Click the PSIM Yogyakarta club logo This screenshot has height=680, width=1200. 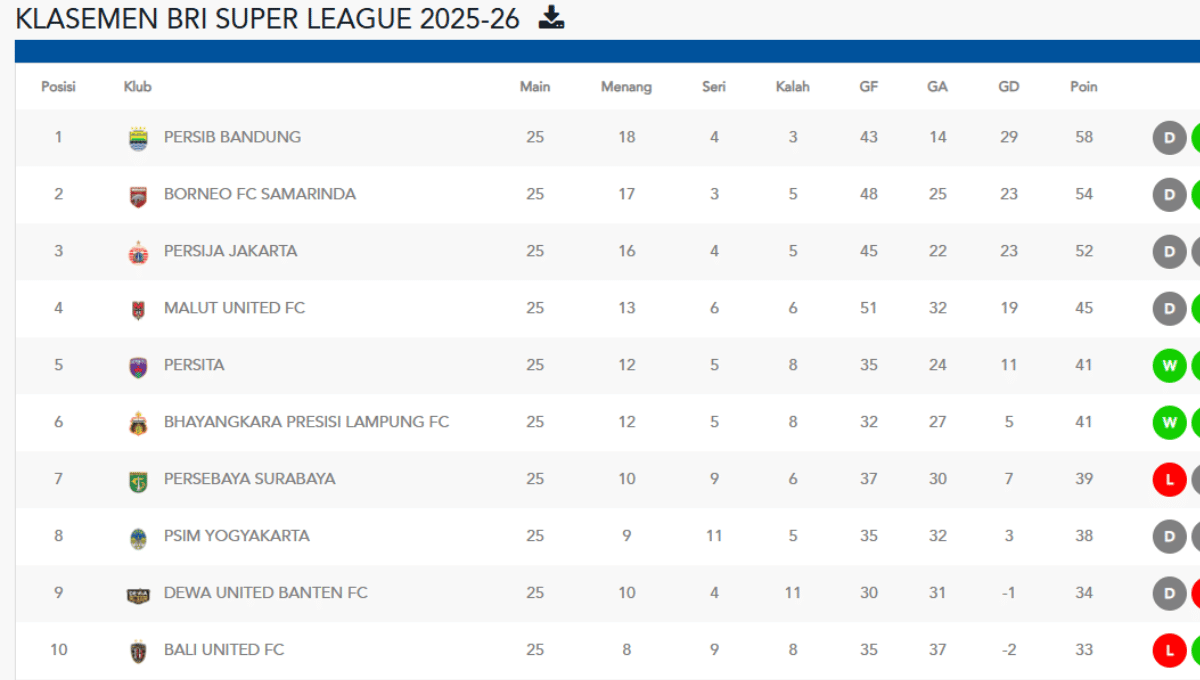tap(135, 535)
